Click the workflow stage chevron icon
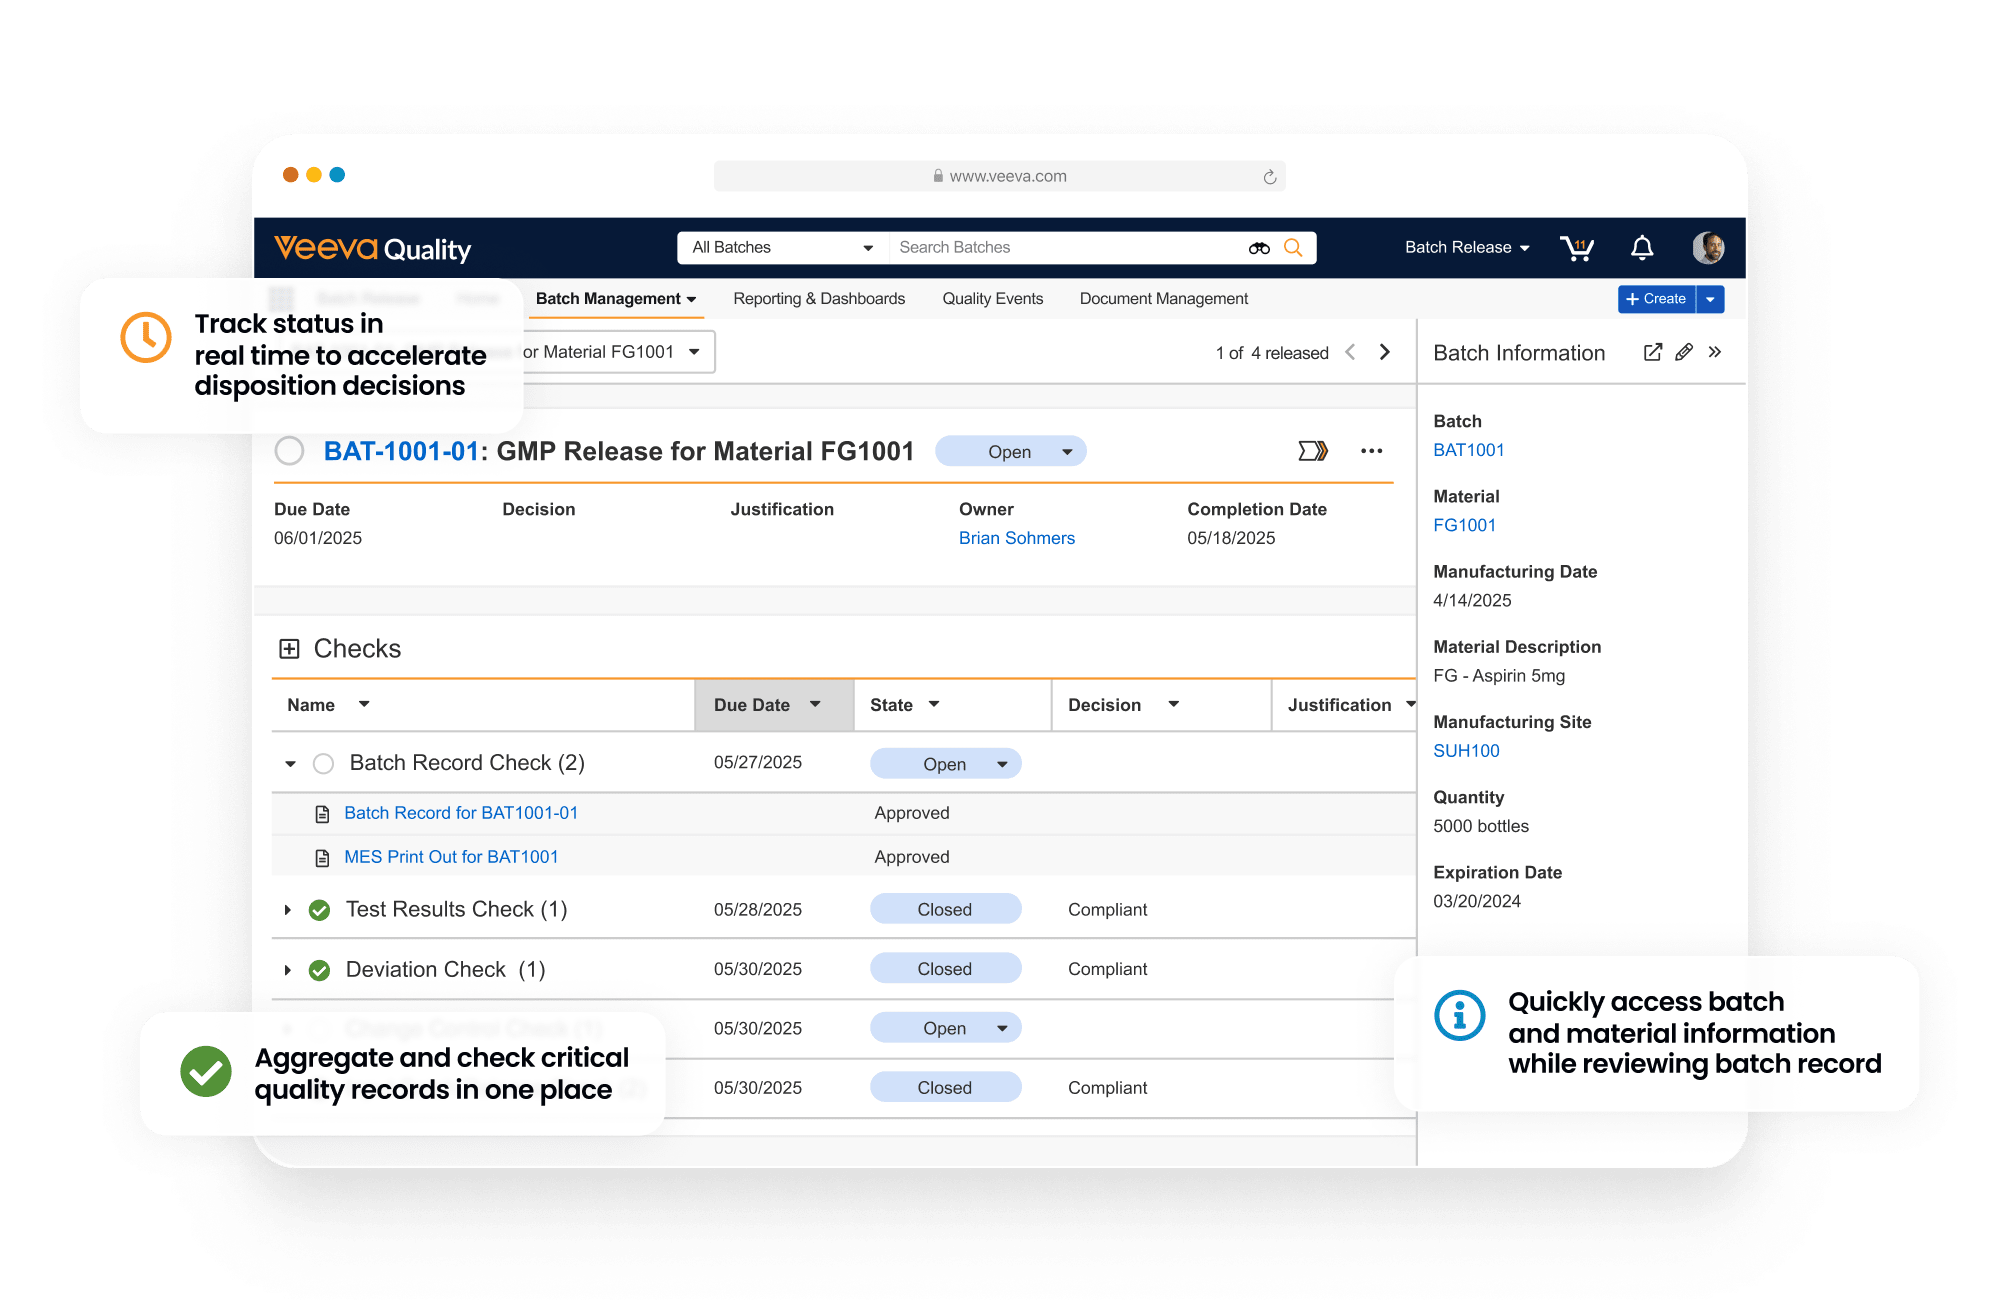This screenshot has width=2000, height=1300. (x=1313, y=451)
